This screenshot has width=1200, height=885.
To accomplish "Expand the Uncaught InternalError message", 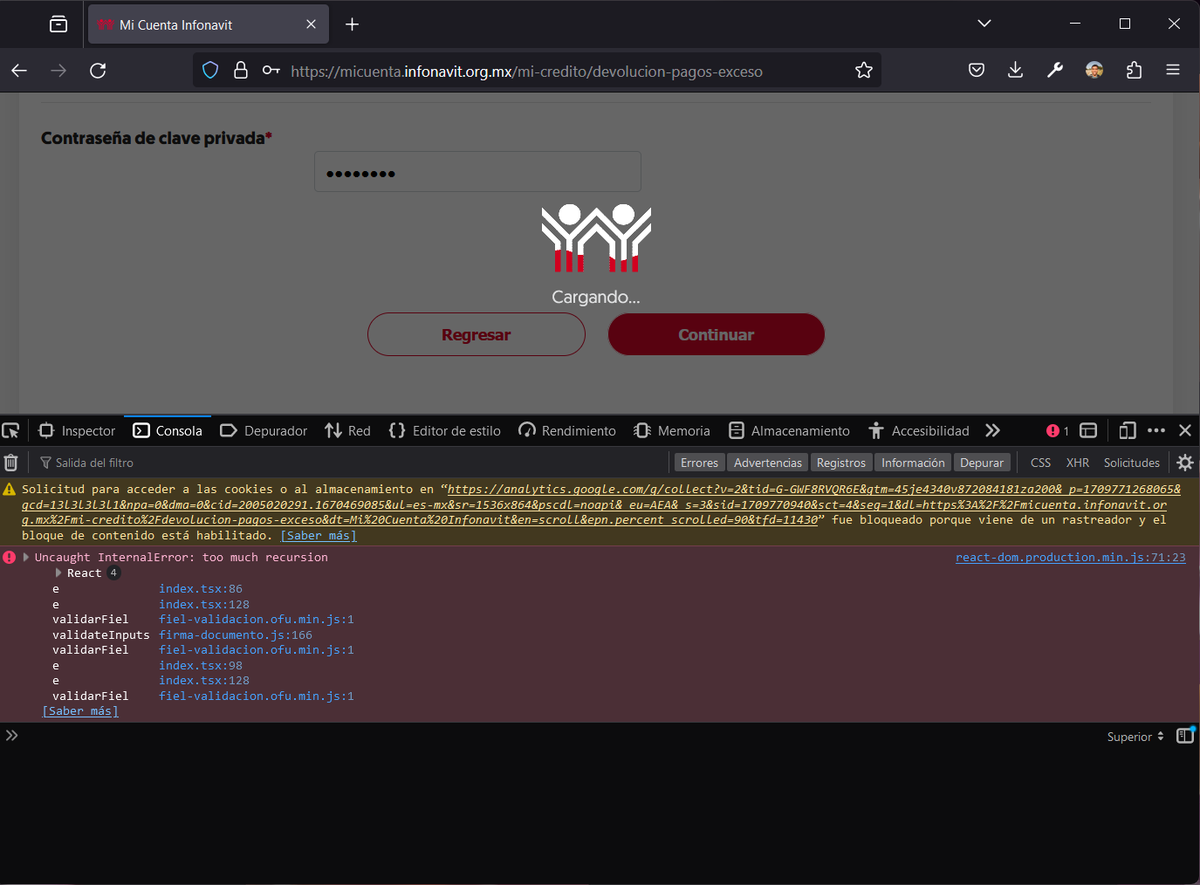I will click(x=27, y=557).
